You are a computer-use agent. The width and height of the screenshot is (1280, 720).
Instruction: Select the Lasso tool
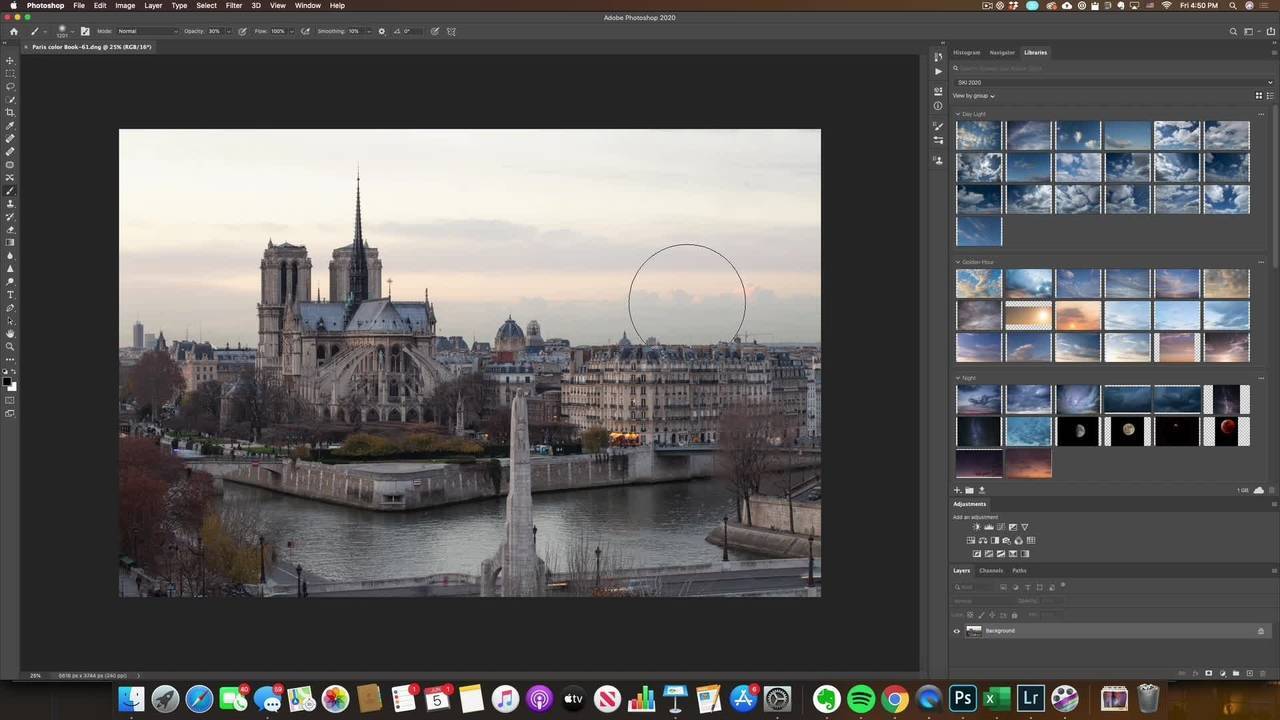pyautogui.click(x=10, y=86)
